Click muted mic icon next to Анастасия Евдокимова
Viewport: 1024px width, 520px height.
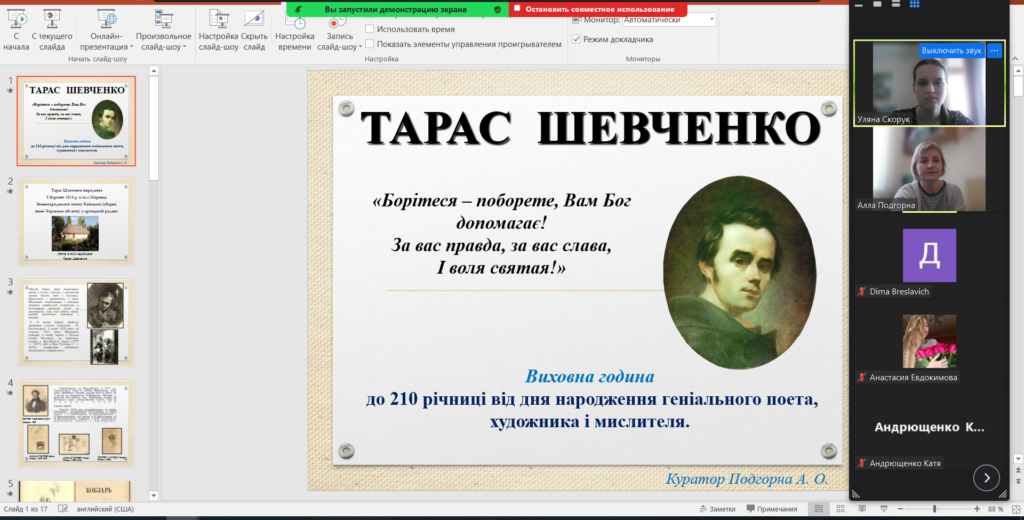[862, 377]
